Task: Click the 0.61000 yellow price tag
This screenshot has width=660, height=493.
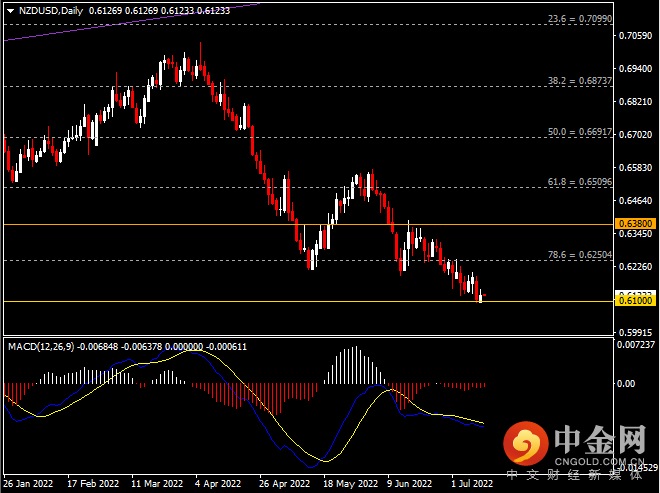Action: [x=636, y=301]
